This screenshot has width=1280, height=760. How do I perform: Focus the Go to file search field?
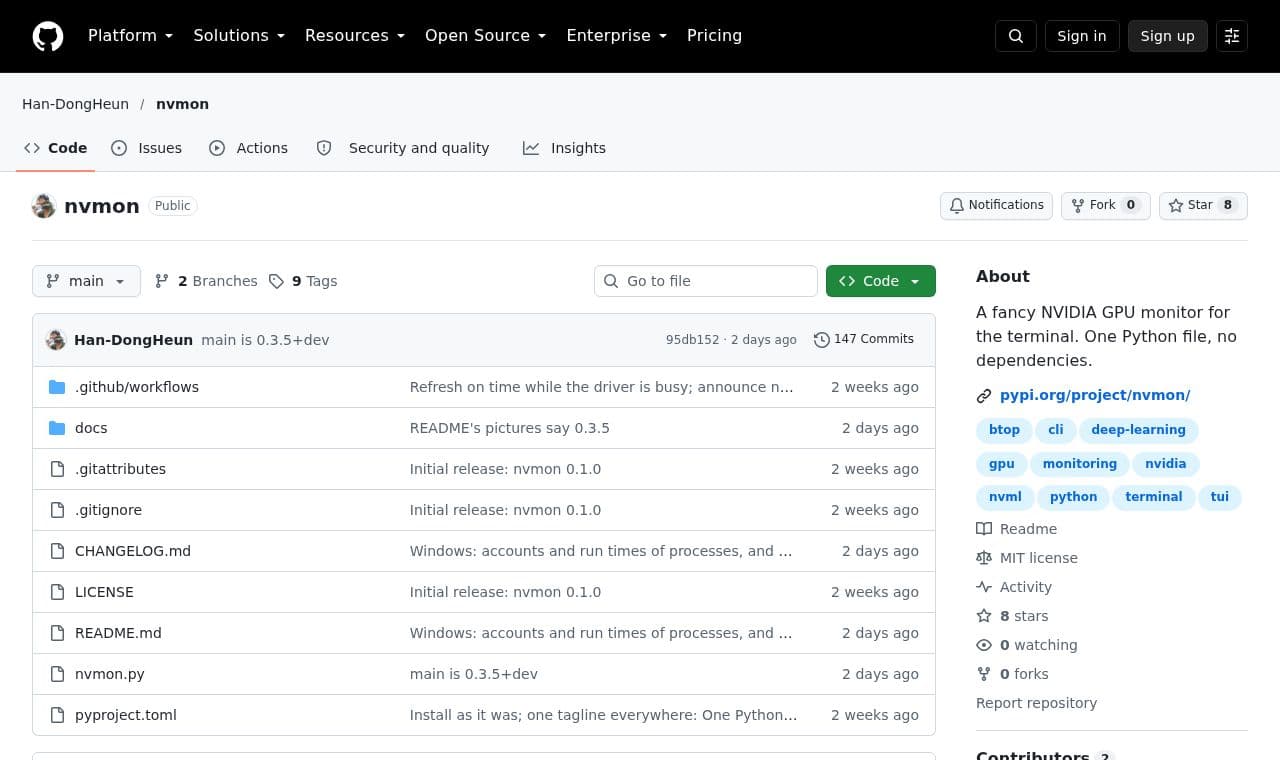tap(706, 281)
